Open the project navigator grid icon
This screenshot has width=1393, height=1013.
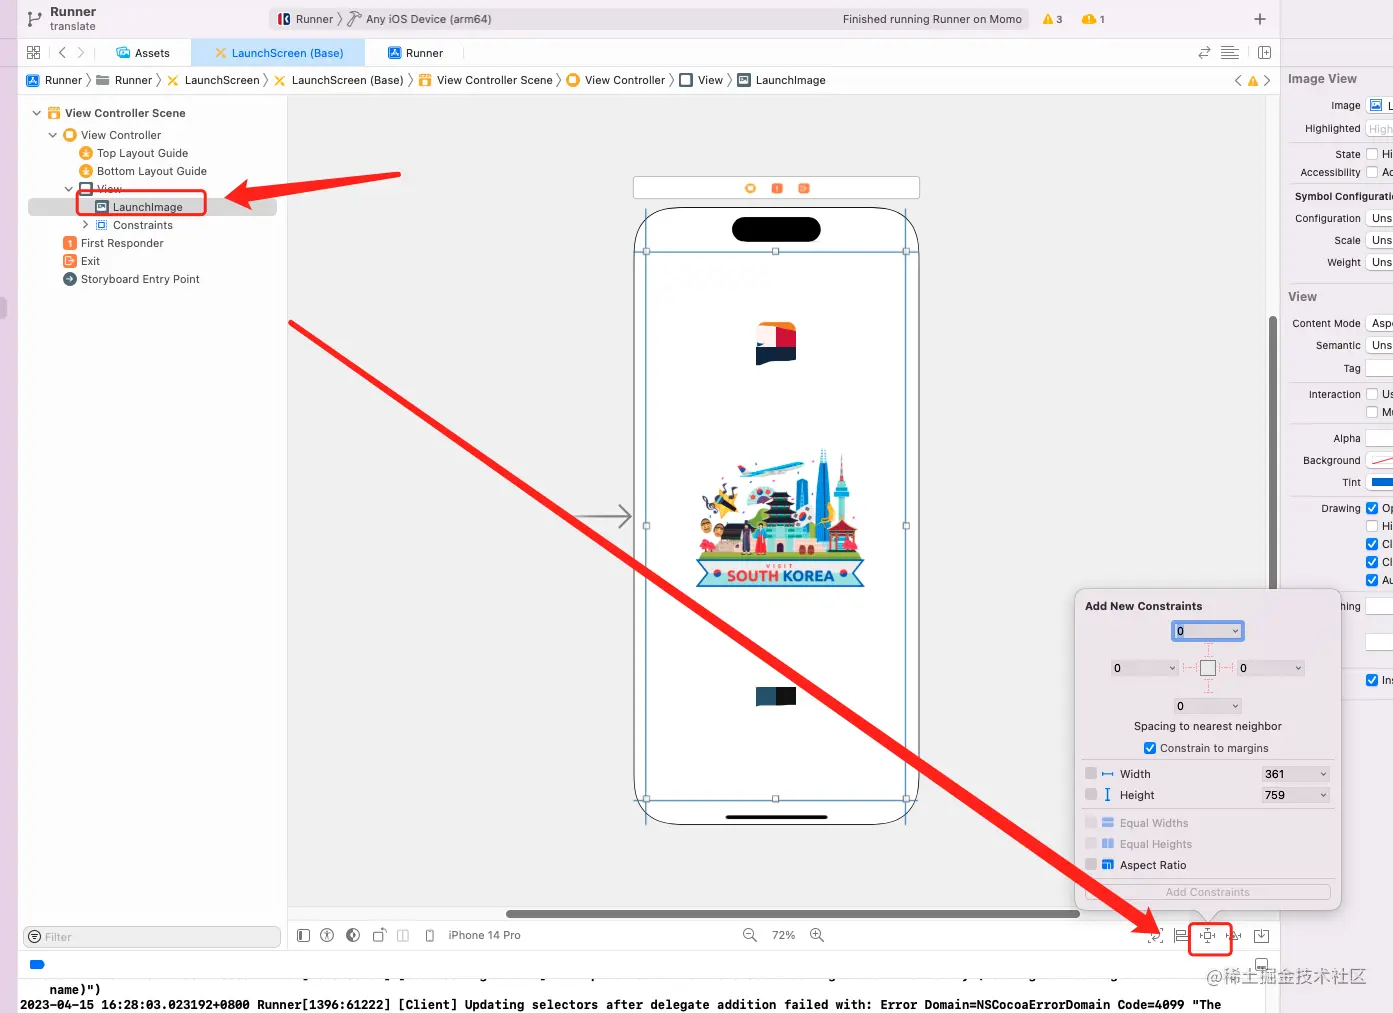coord(34,53)
